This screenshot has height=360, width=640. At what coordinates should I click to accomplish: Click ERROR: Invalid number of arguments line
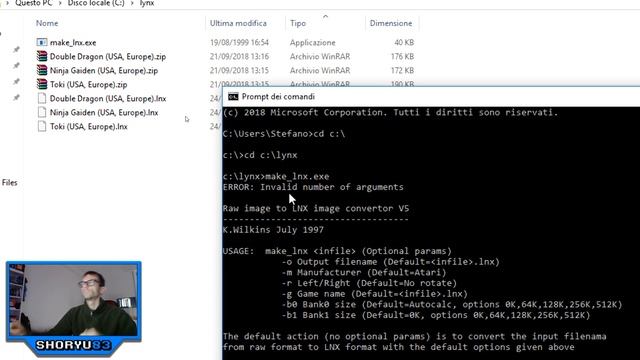[313, 187]
